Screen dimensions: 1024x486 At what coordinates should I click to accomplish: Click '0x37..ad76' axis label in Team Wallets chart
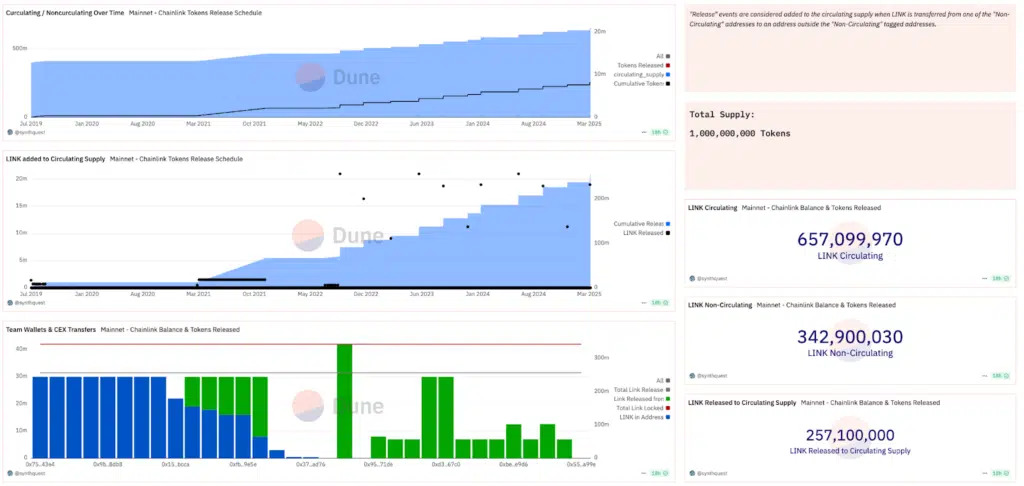pos(310,463)
